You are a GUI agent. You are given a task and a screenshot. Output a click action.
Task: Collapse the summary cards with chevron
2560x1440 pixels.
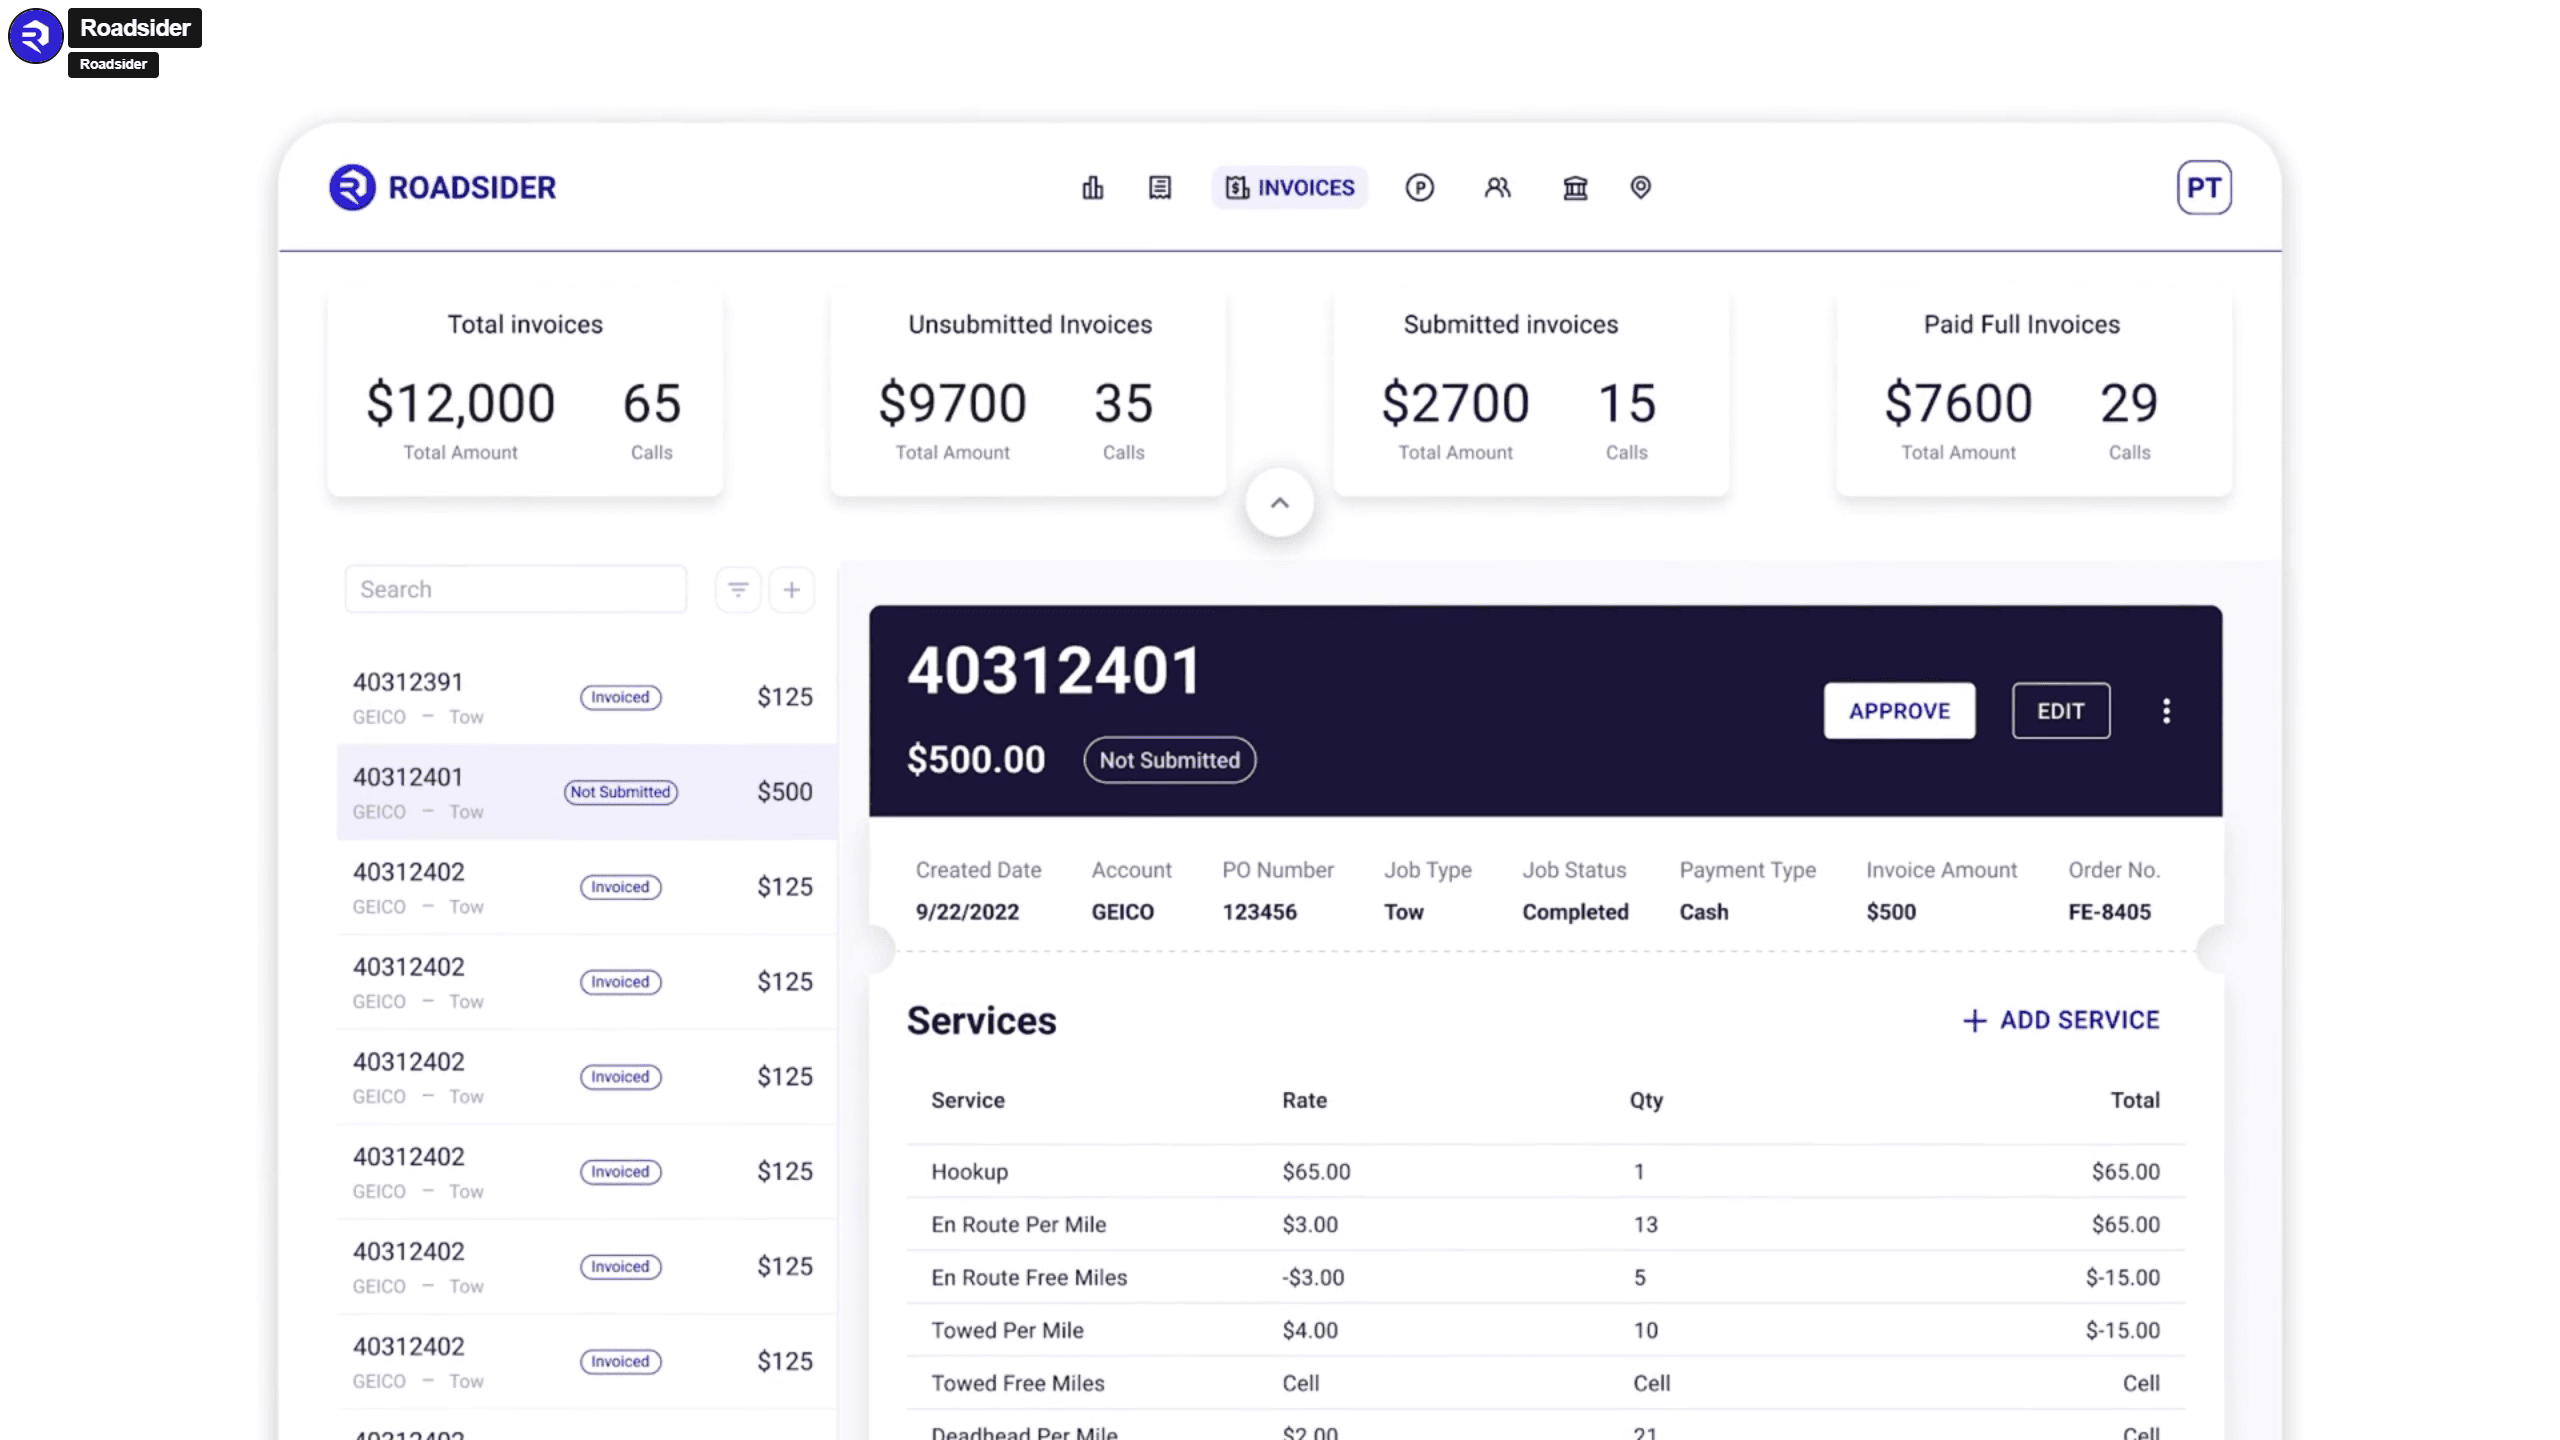click(x=1279, y=503)
